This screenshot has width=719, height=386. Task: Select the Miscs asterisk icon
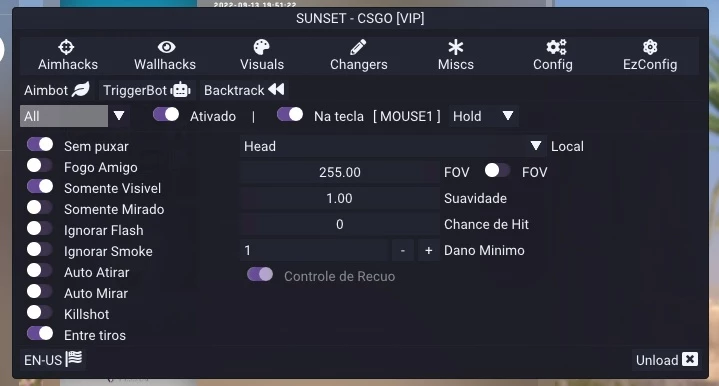456,47
